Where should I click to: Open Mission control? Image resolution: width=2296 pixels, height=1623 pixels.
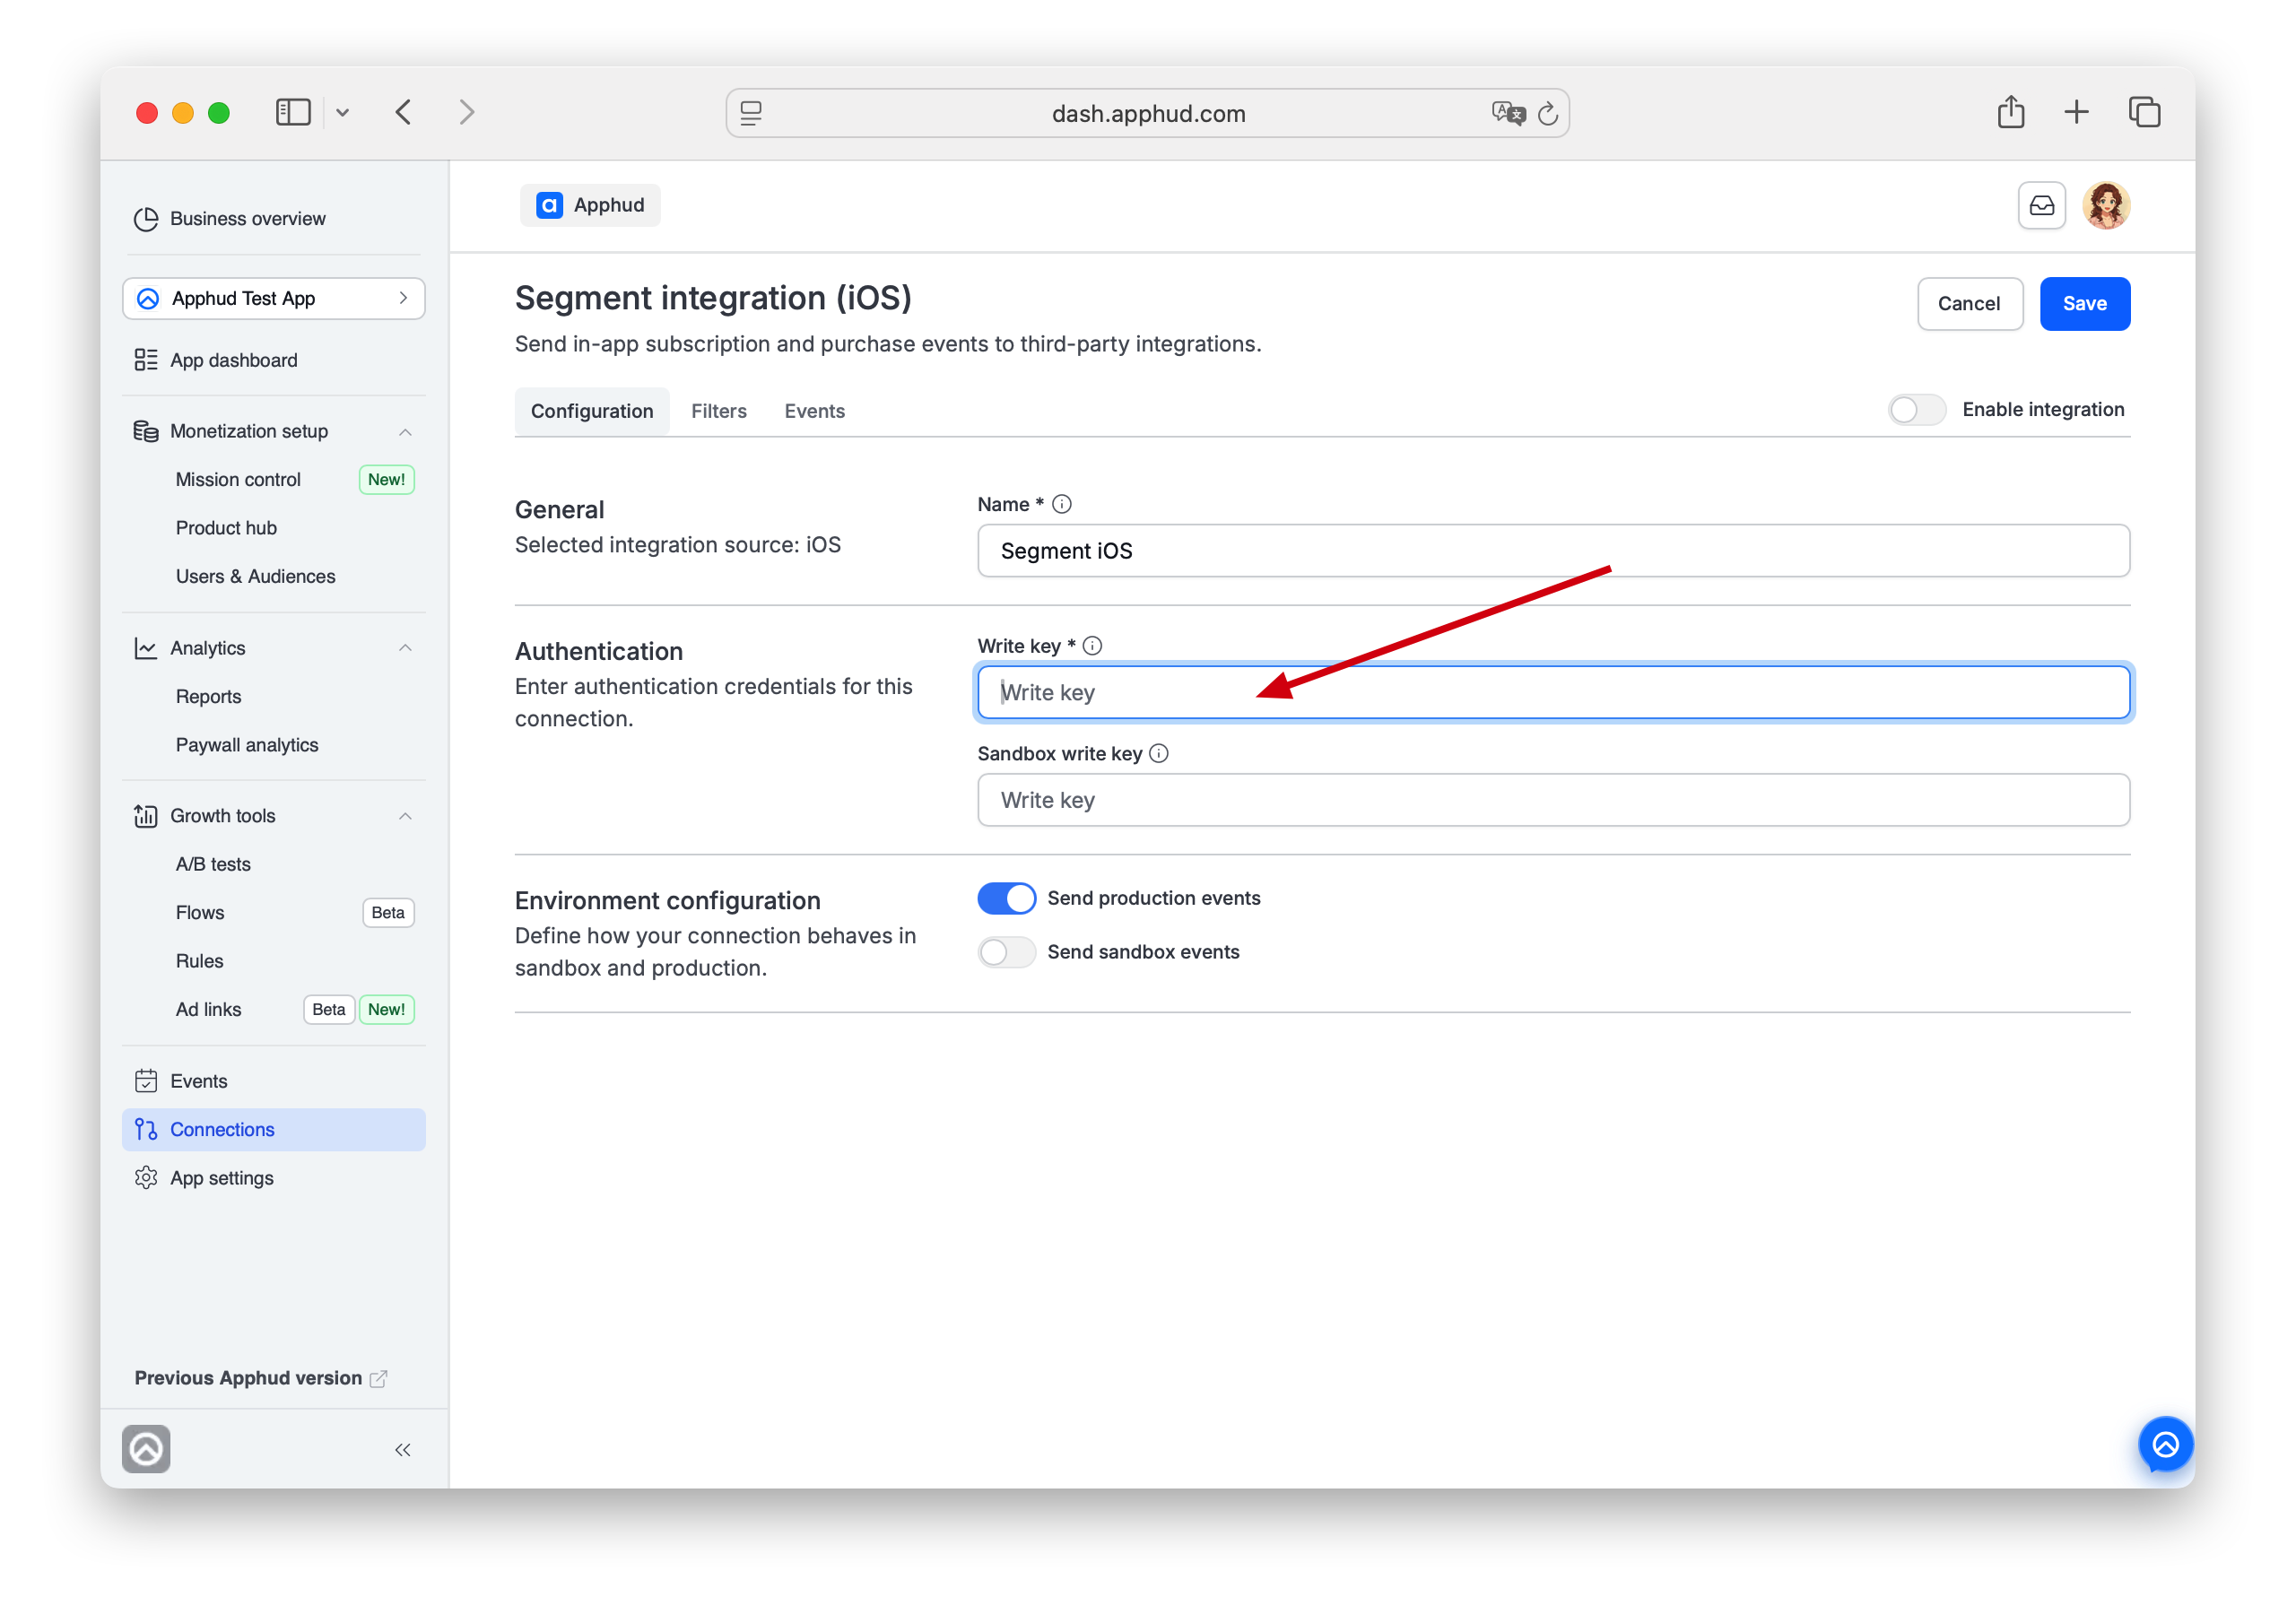tap(238, 479)
